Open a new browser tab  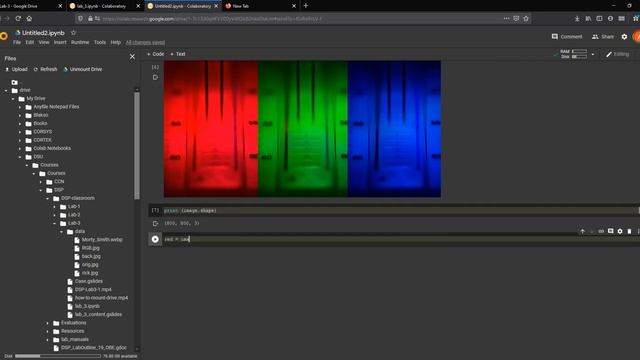(306, 6)
